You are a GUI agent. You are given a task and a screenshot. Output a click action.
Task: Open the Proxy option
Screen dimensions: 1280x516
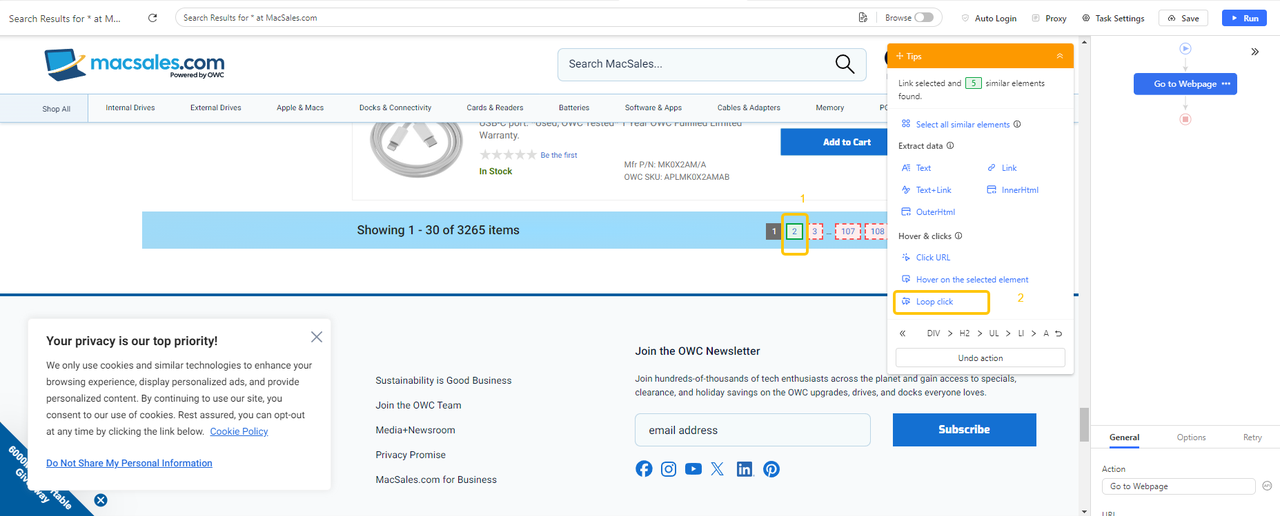coord(1049,18)
